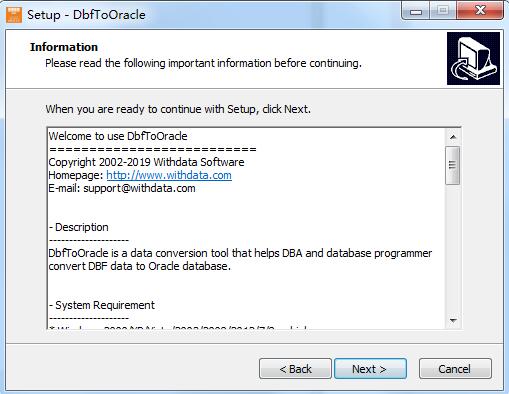Minimize the Setup window
This screenshot has height=394, width=509.
(x=416, y=12)
